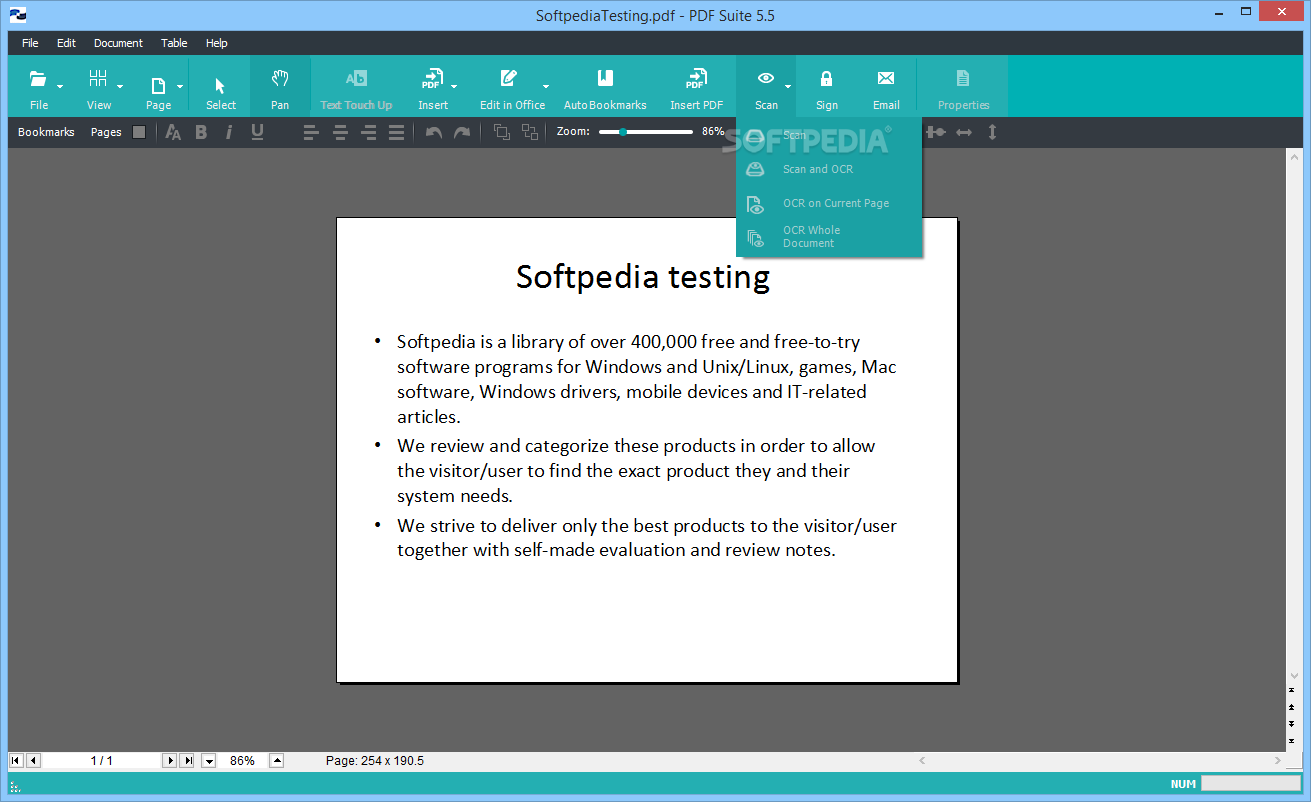Click the NUM status indicator
The height and width of the screenshot is (802, 1311).
coord(1183,784)
